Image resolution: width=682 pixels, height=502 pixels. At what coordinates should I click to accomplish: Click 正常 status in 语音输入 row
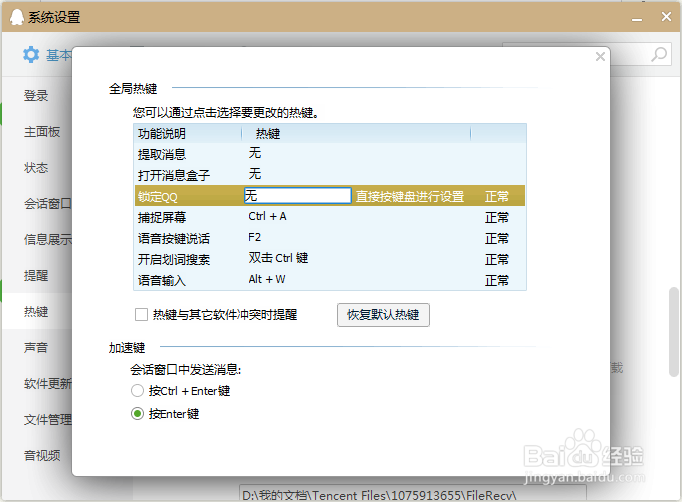pyautogui.click(x=497, y=280)
